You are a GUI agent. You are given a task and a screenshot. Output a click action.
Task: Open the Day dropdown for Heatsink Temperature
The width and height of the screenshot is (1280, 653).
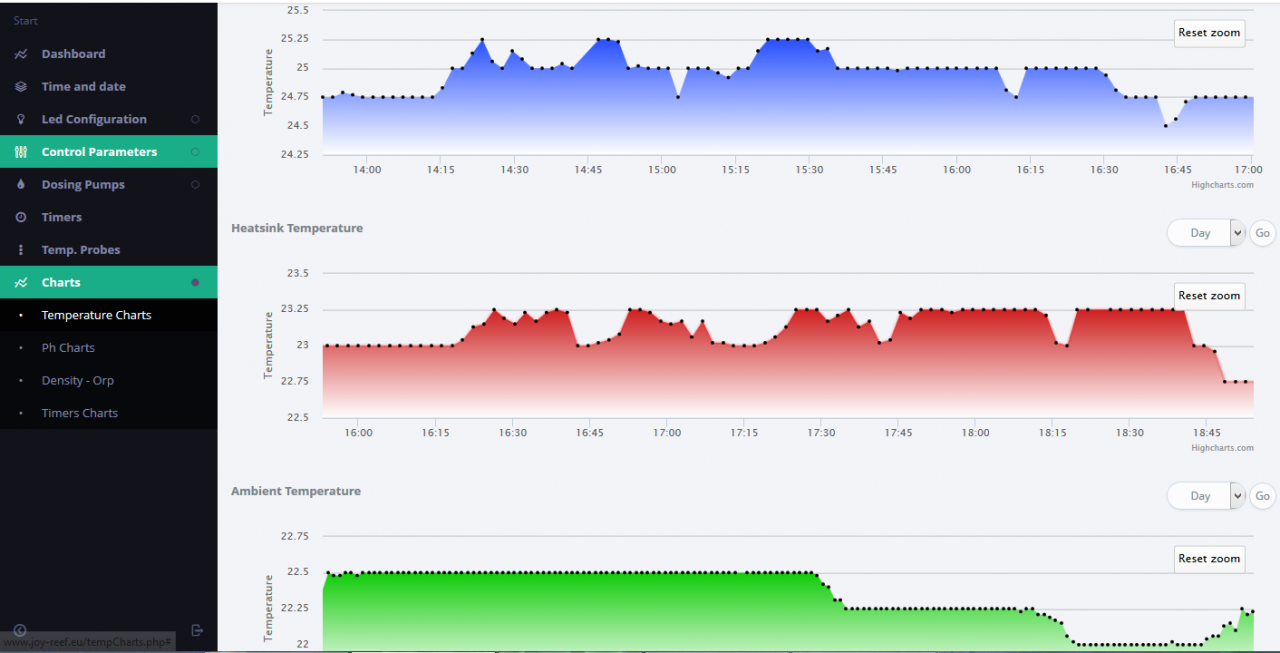point(1206,233)
